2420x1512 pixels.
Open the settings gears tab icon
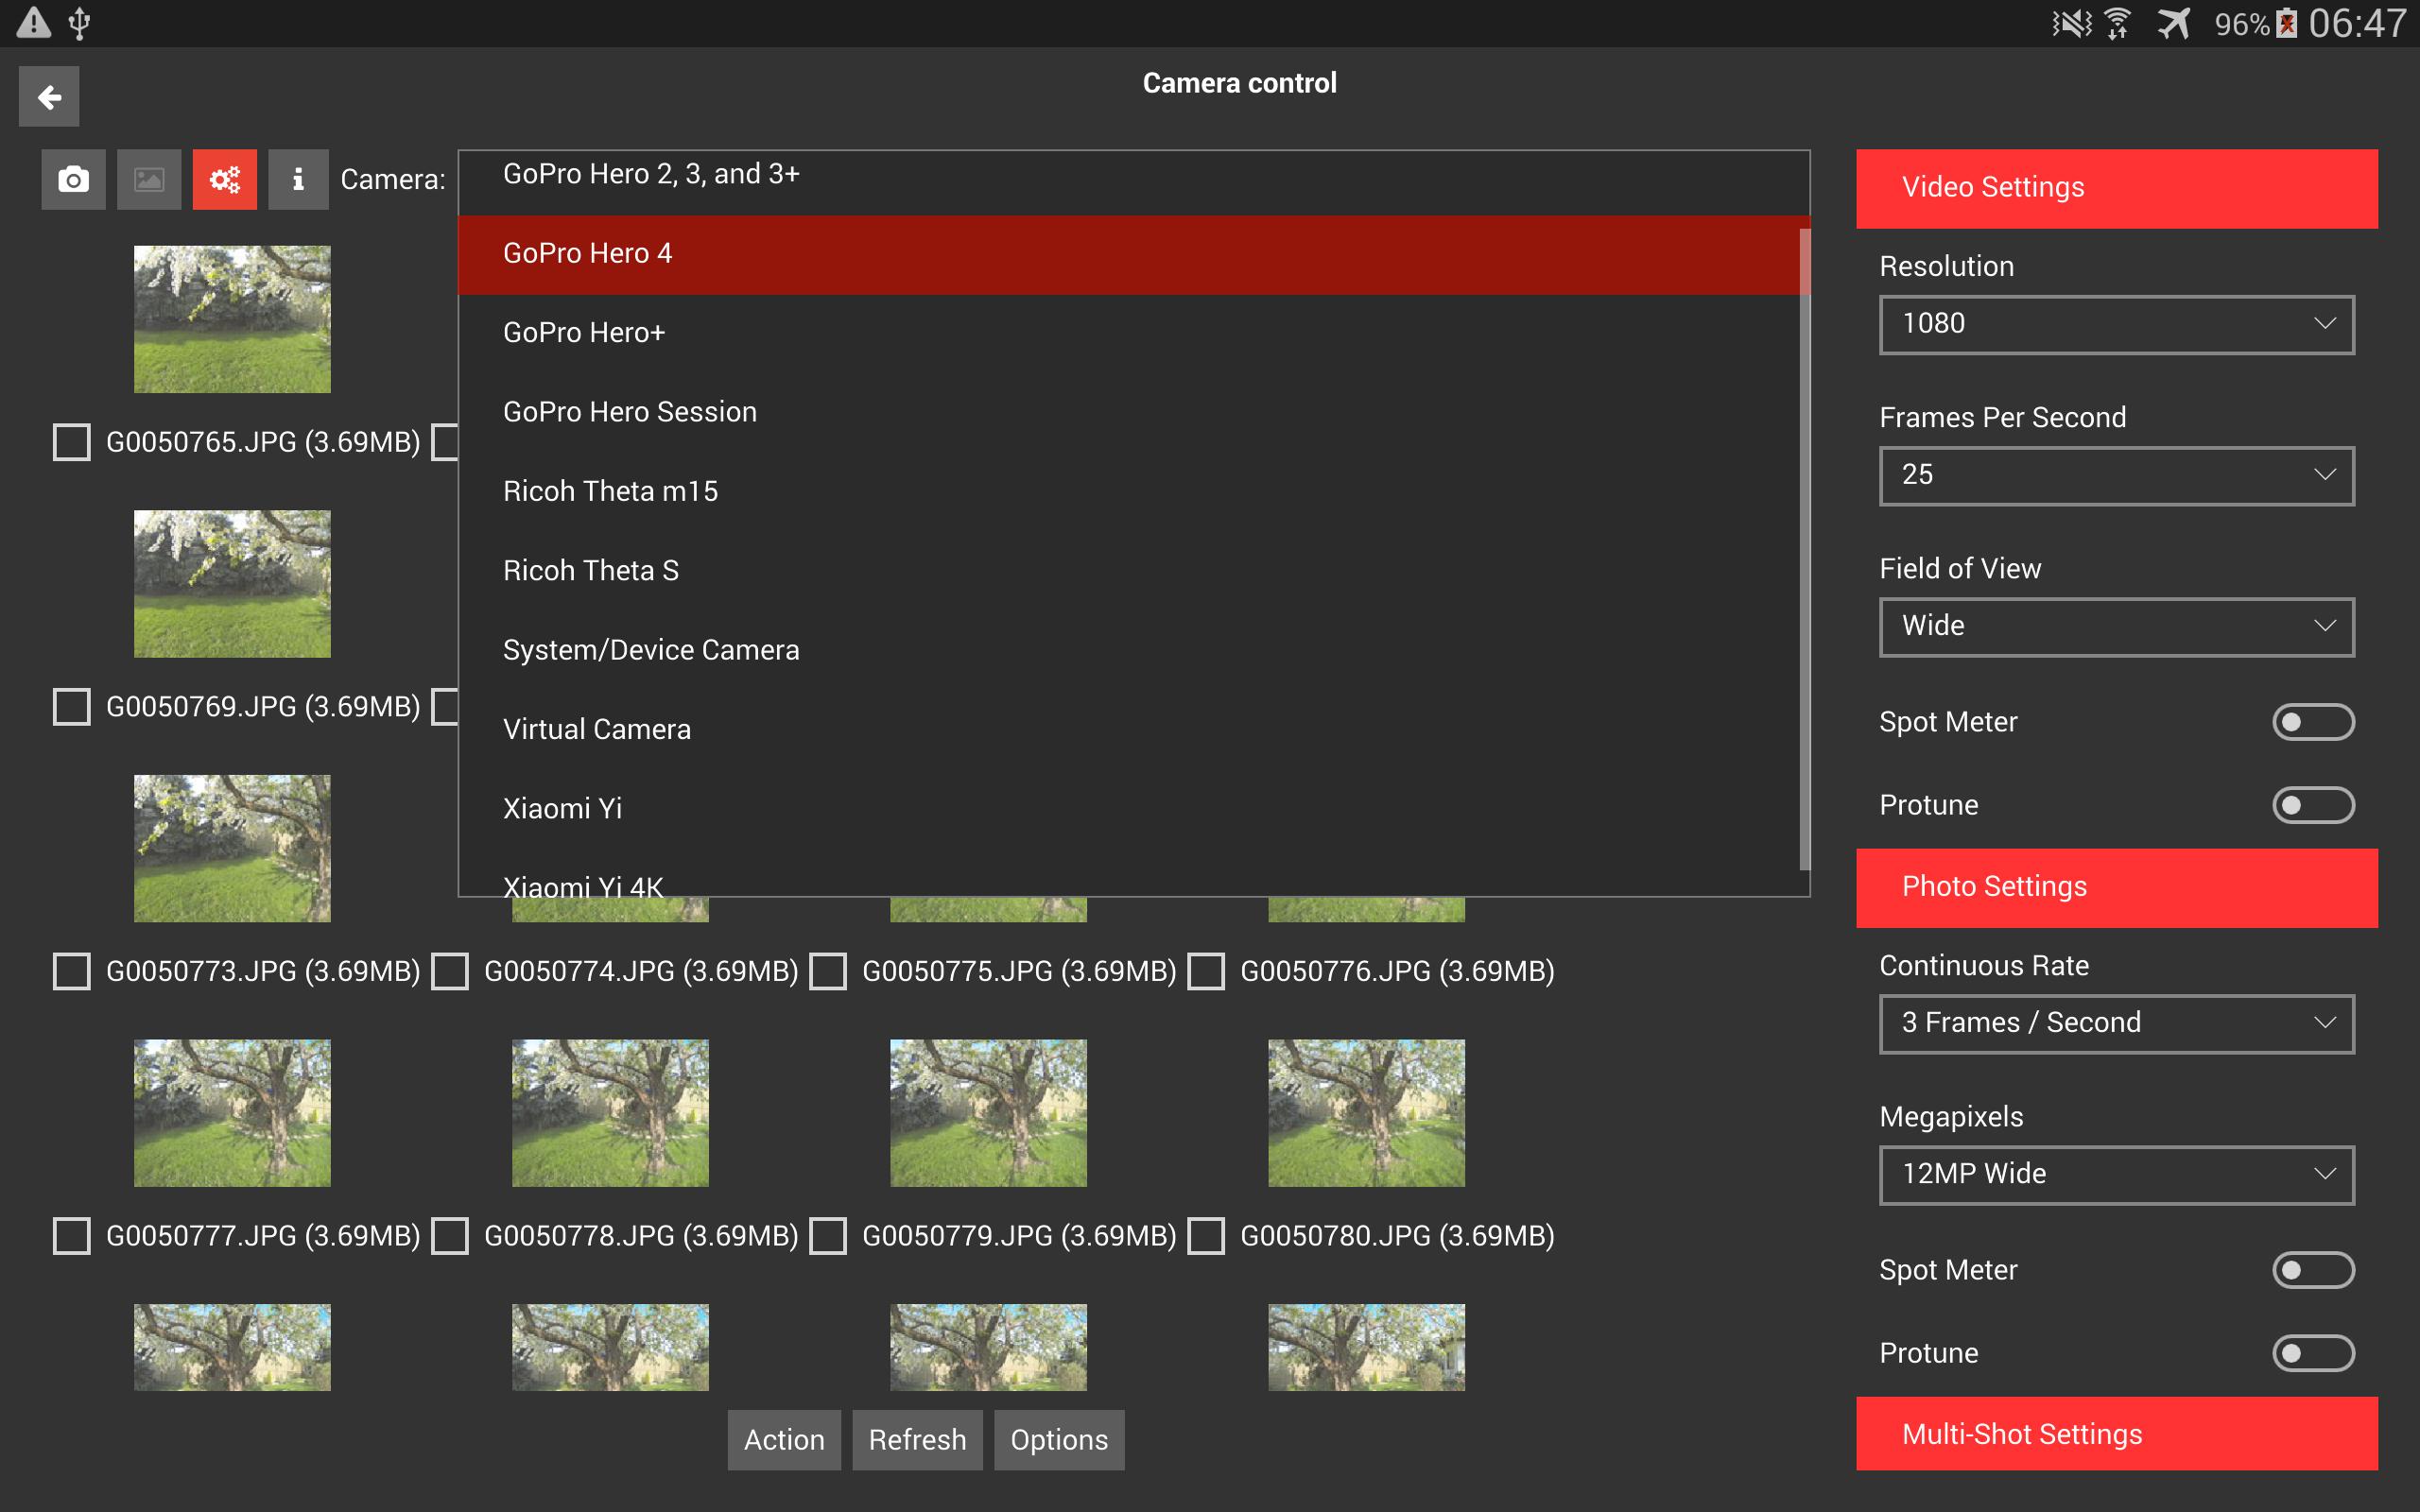(x=225, y=180)
